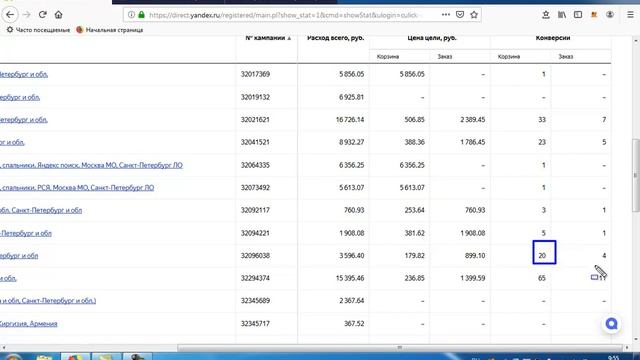Viewport: 640px width, 360px height.
Task: Open the browser home page
Action: click(58, 15)
